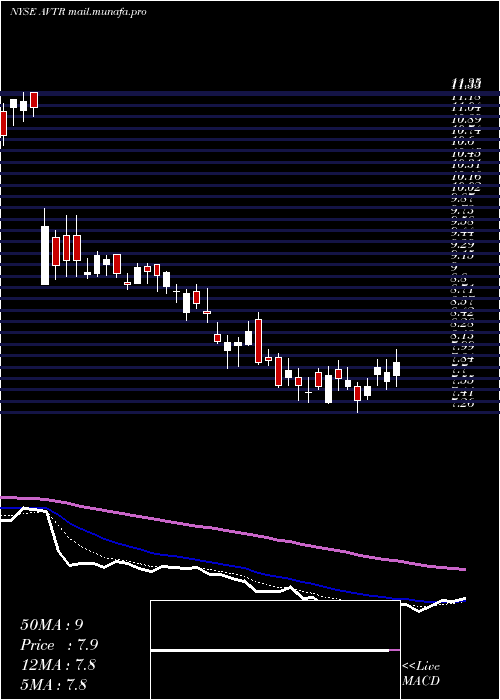The height and width of the screenshot is (700, 500).
Task: Click the 11.33 top price label
Action: pos(466,83)
